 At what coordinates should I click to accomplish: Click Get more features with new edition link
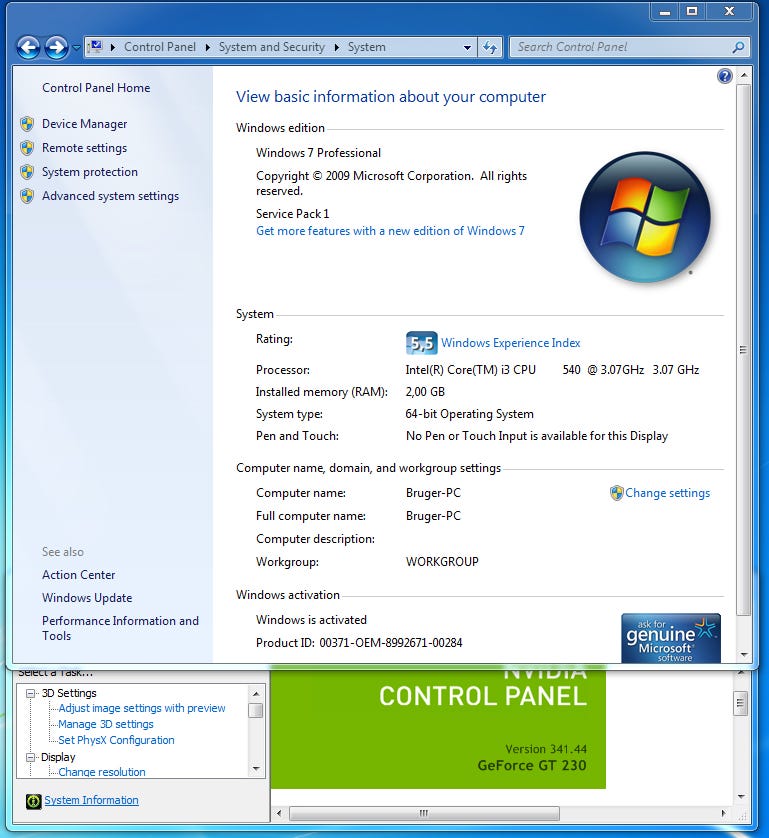[390, 231]
